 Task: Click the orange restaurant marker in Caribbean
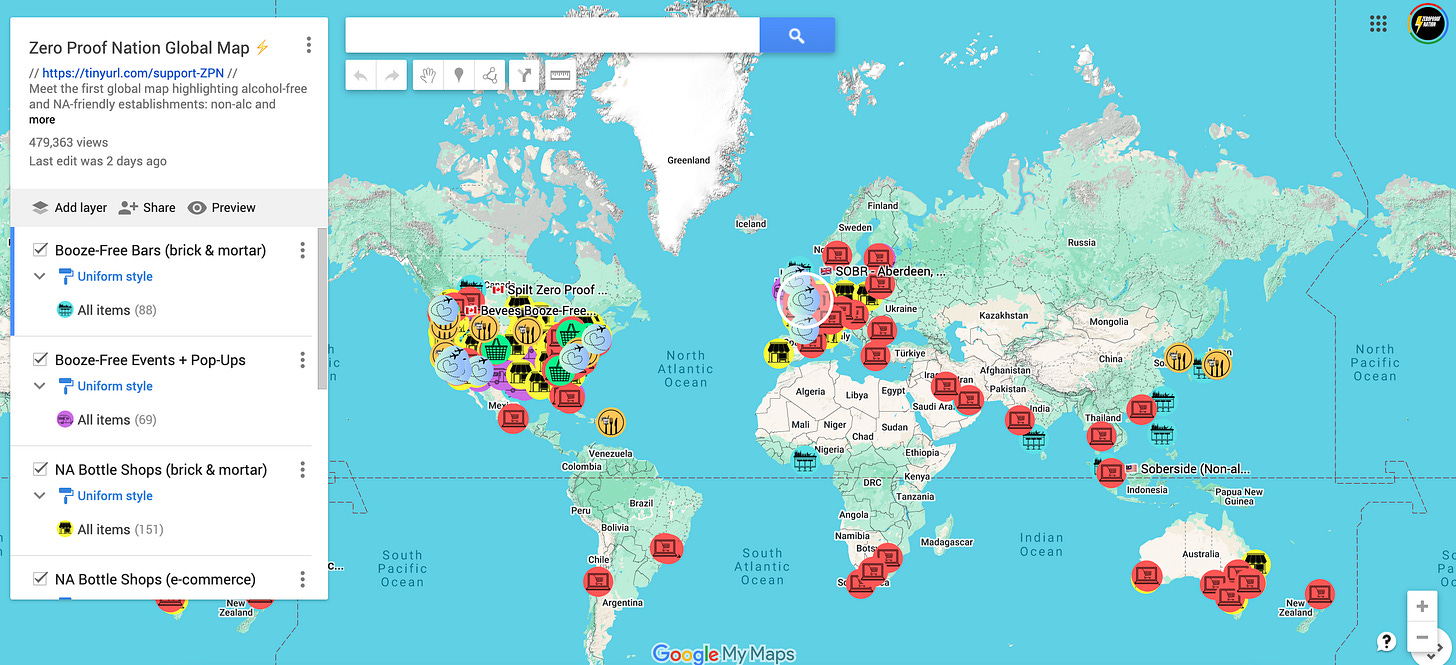tap(610, 422)
